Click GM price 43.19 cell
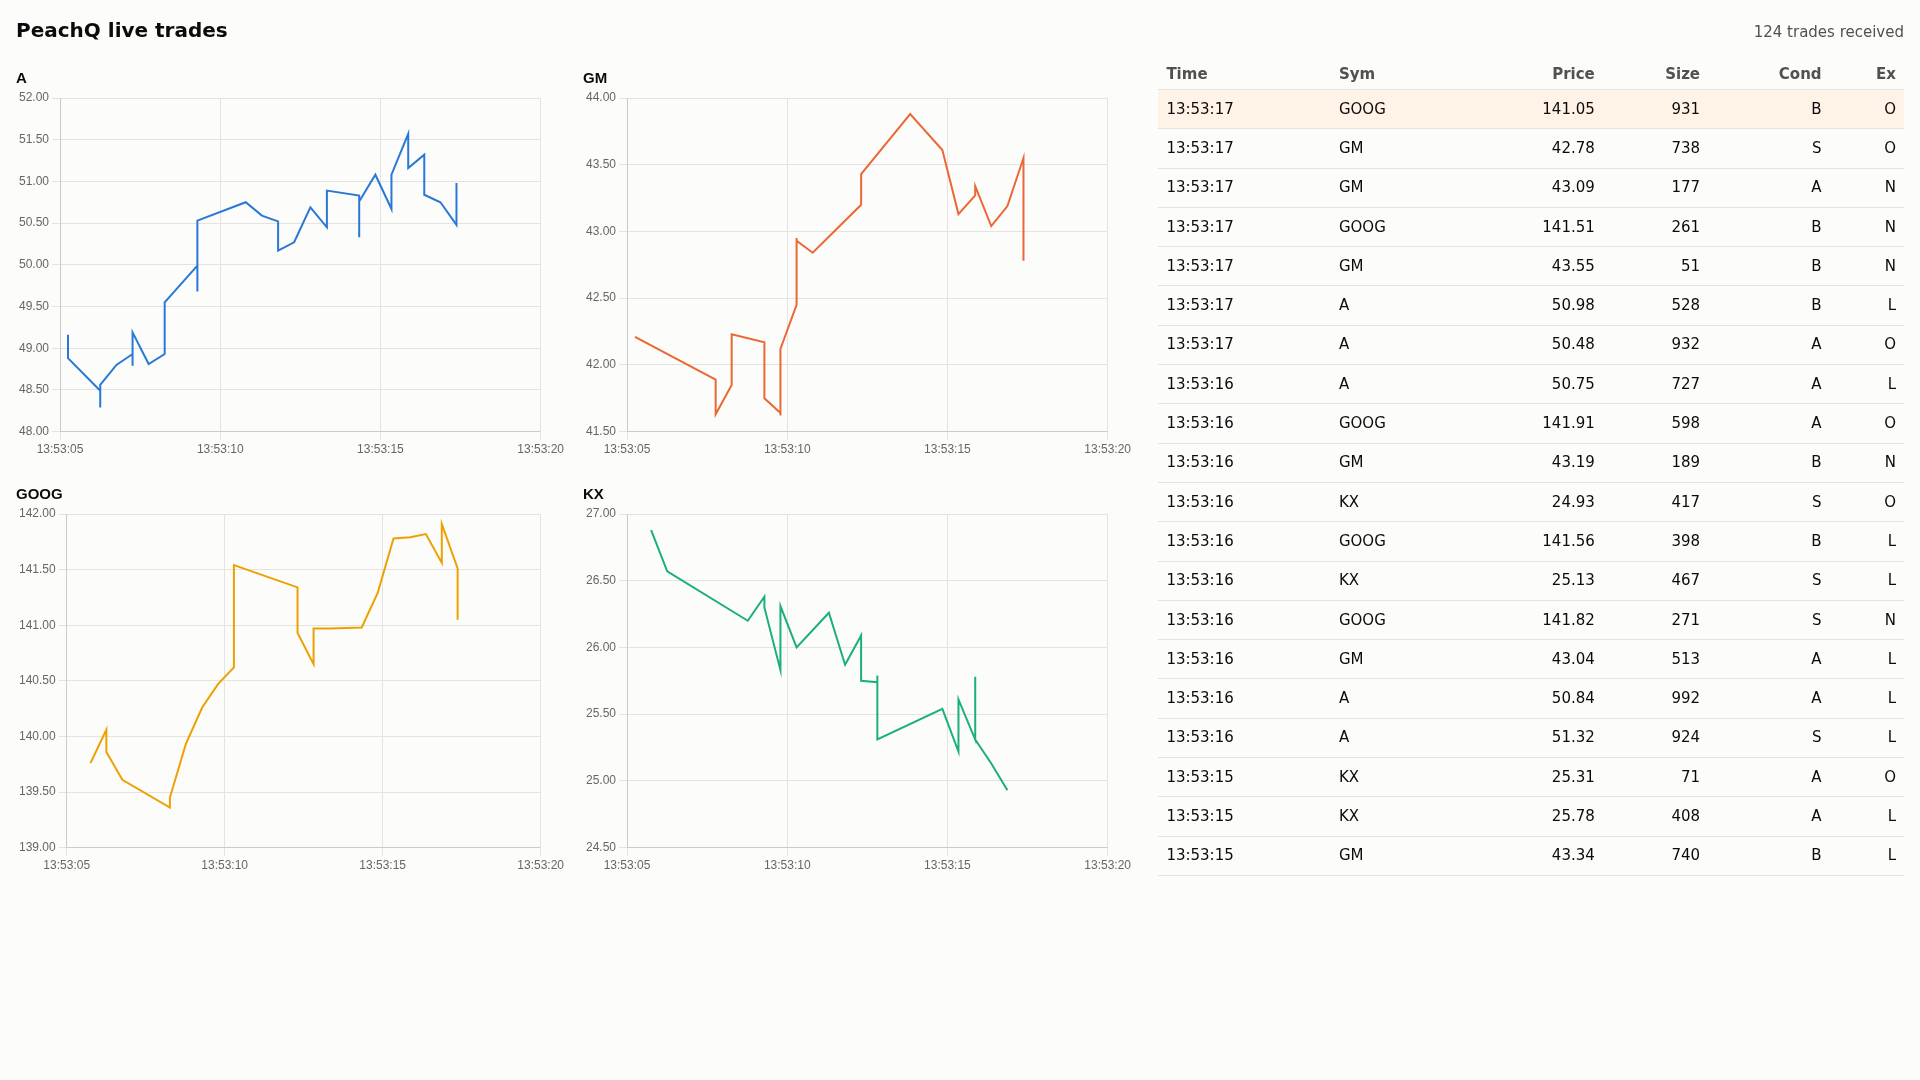Viewport: 1920px width, 1080px height. pyautogui.click(x=1573, y=462)
